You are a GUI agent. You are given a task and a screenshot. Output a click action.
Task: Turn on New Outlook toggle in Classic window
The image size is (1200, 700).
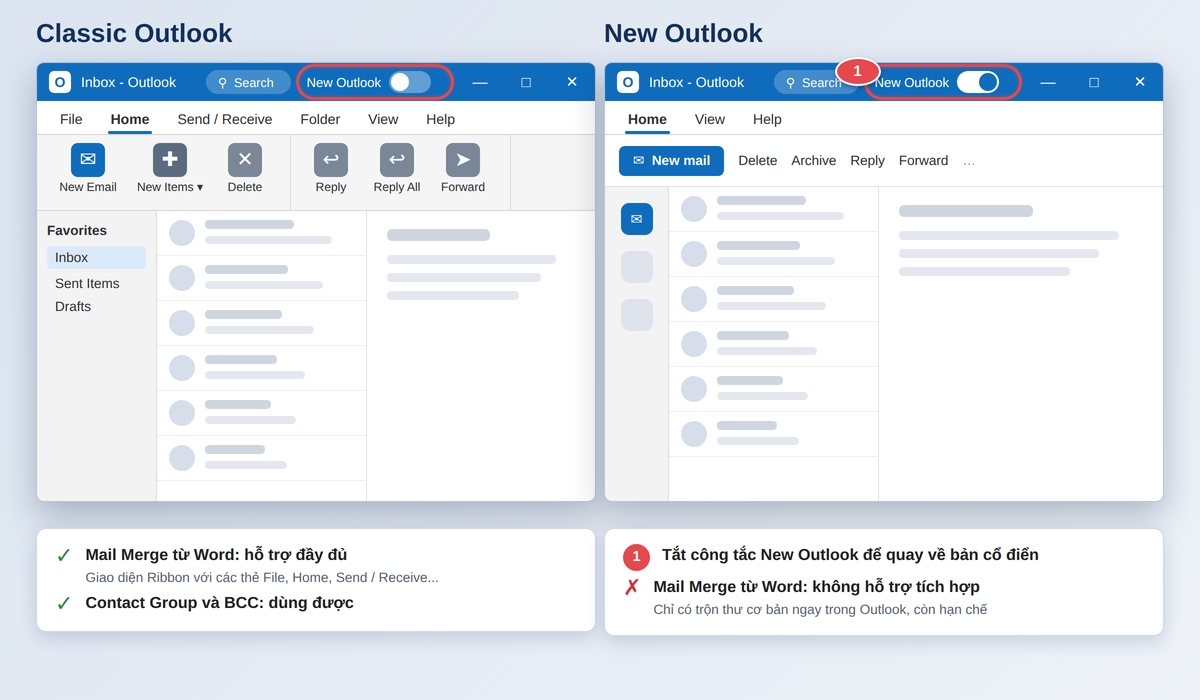(x=410, y=82)
